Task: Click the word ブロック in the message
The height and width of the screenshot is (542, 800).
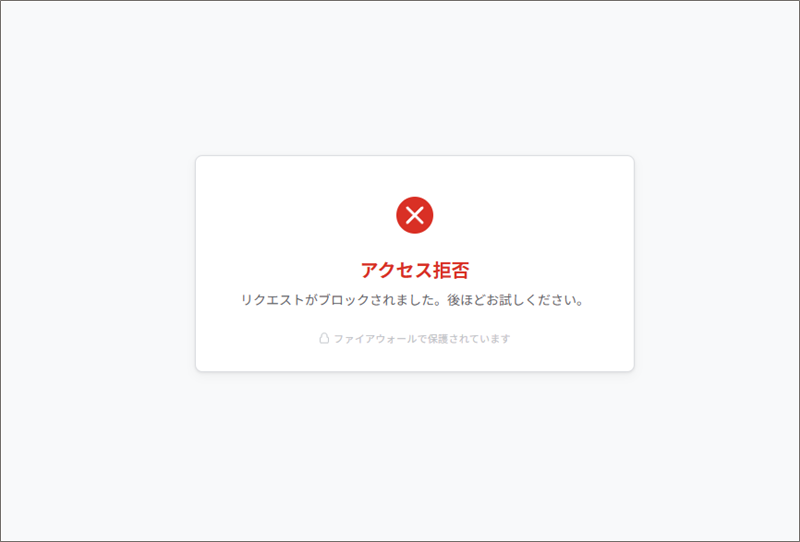Action: pos(344,300)
